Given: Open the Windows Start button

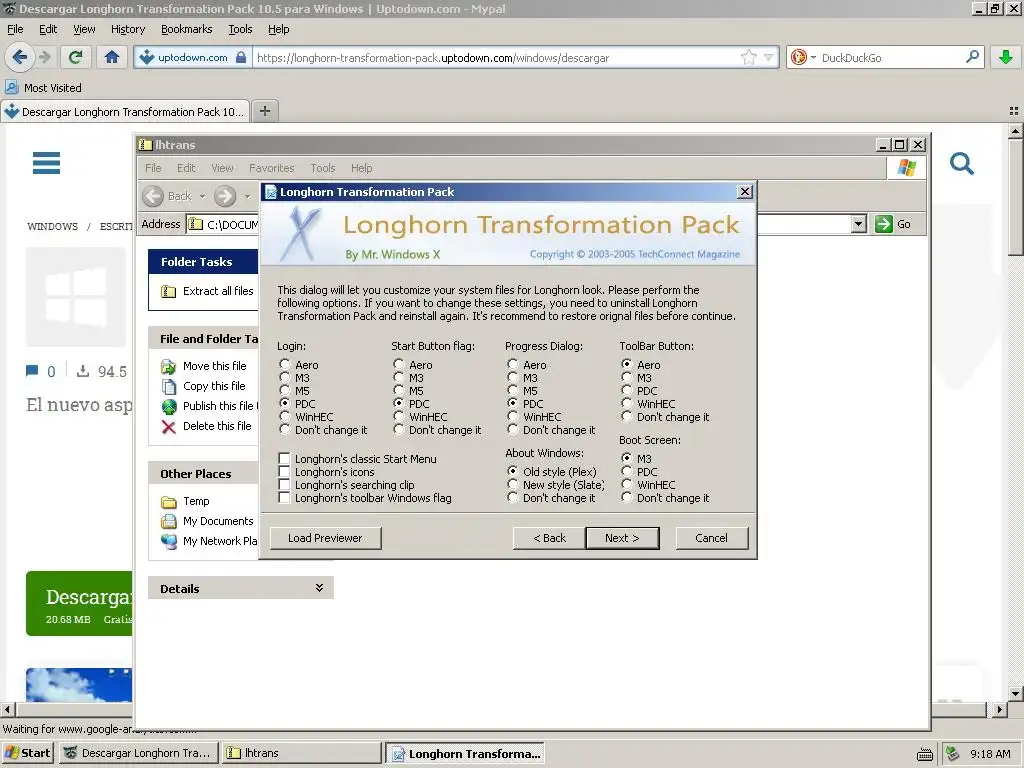Looking at the screenshot, I should (x=27, y=753).
